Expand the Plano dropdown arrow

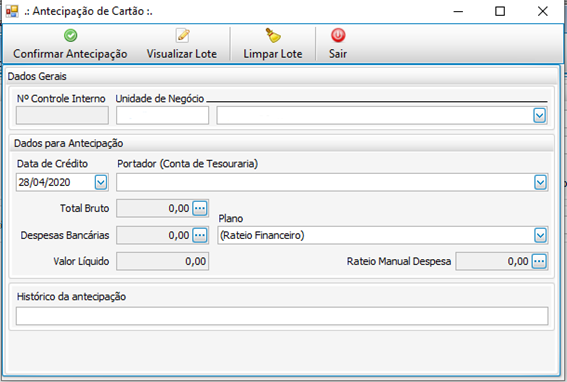click(540, 235)
